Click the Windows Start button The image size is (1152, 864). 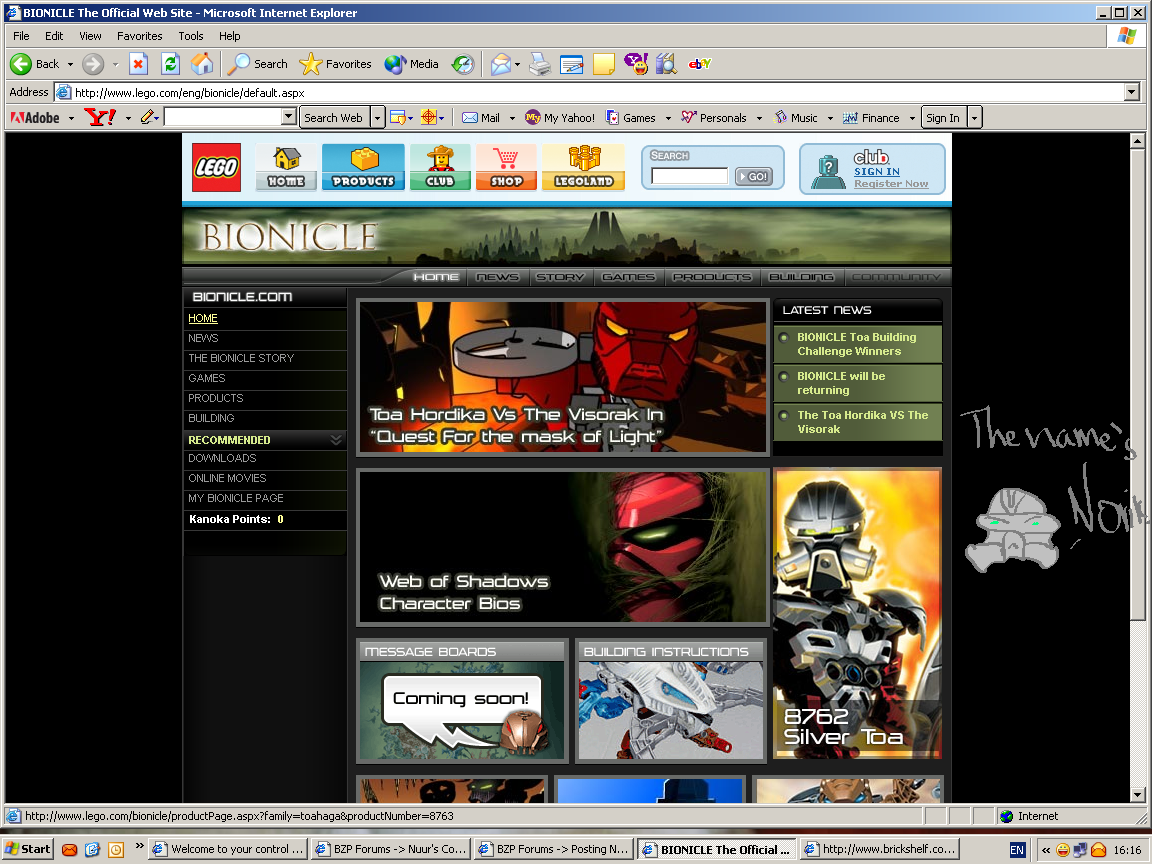tap(28, 849)
